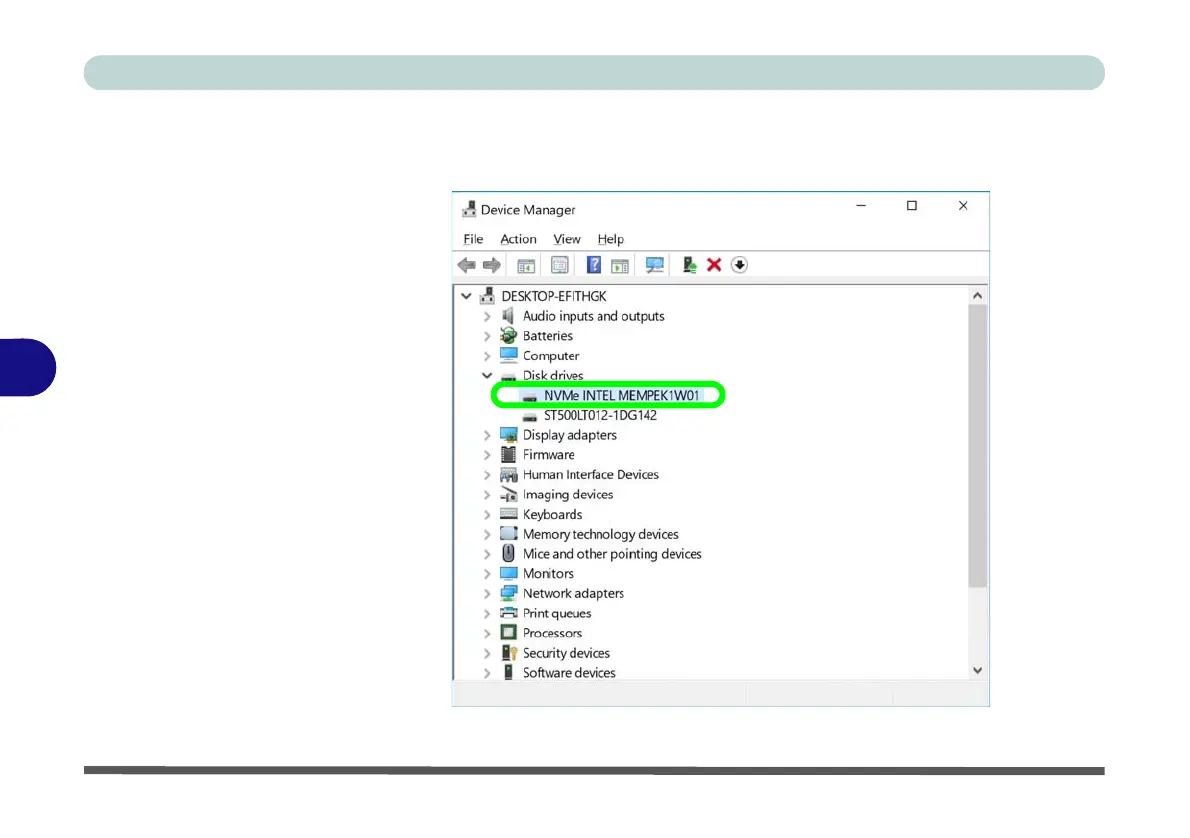
Task: Click the Batteries category icon
Action: pyautogui.click(x=508, y=336)
